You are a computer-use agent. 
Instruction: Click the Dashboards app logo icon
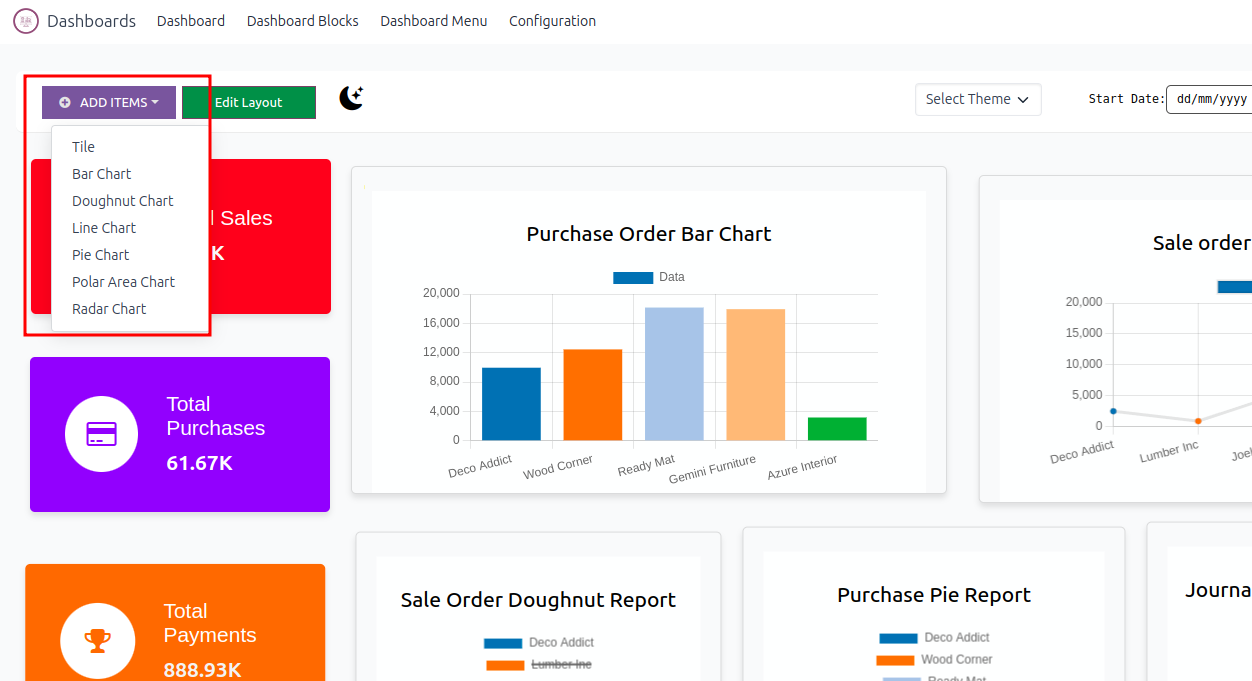tap(26, 21)
